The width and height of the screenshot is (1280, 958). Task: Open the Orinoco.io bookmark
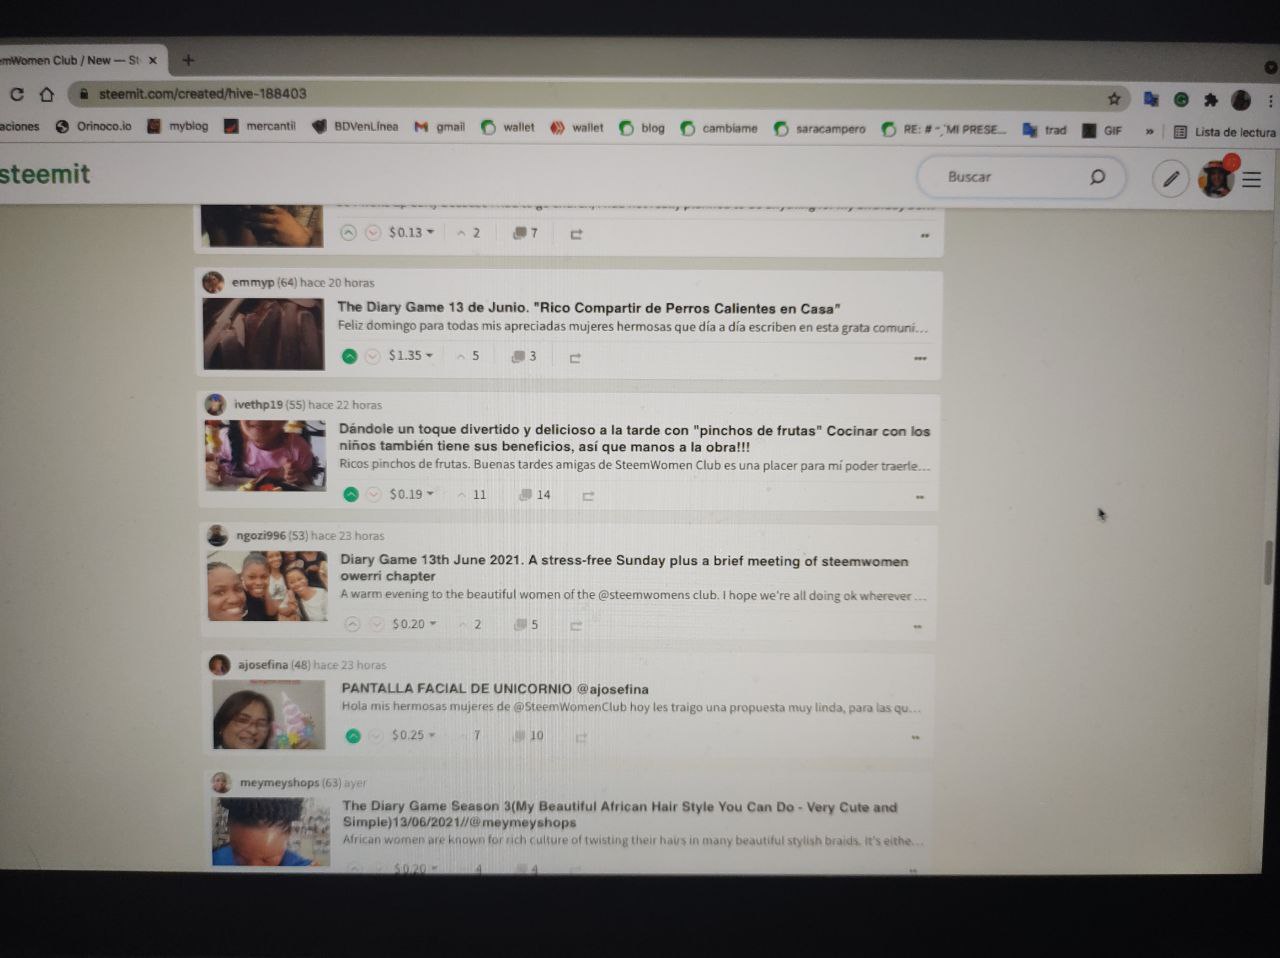click(x=94, y=126)
